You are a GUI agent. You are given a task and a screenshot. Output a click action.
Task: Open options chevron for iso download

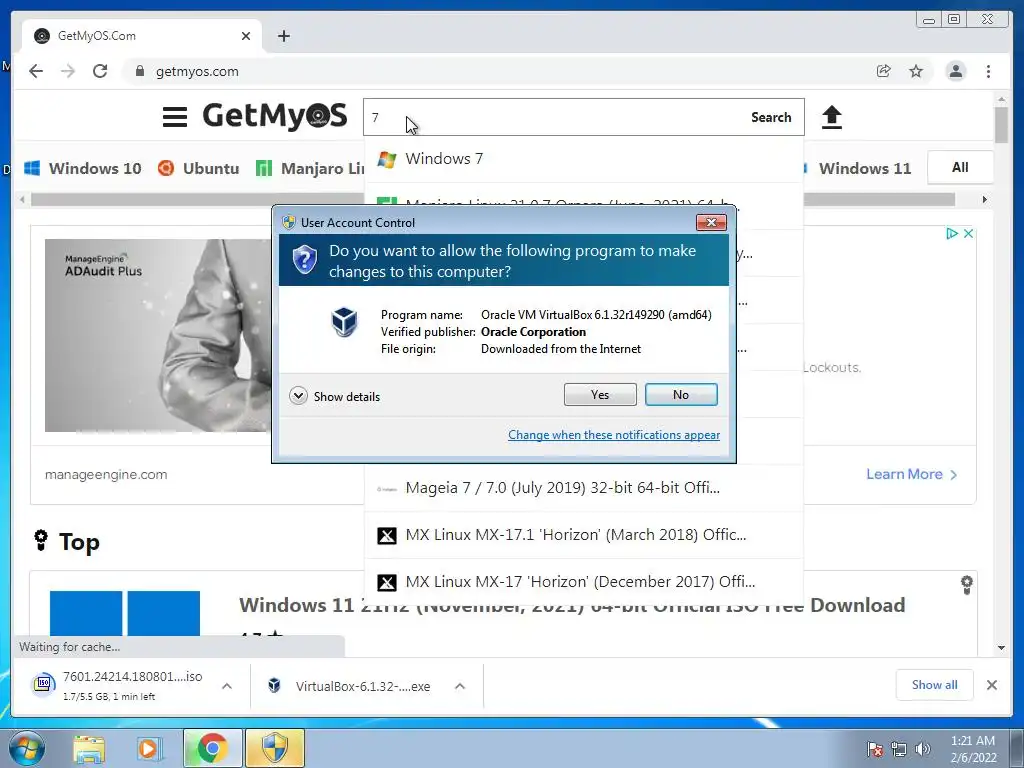point(227,686)
